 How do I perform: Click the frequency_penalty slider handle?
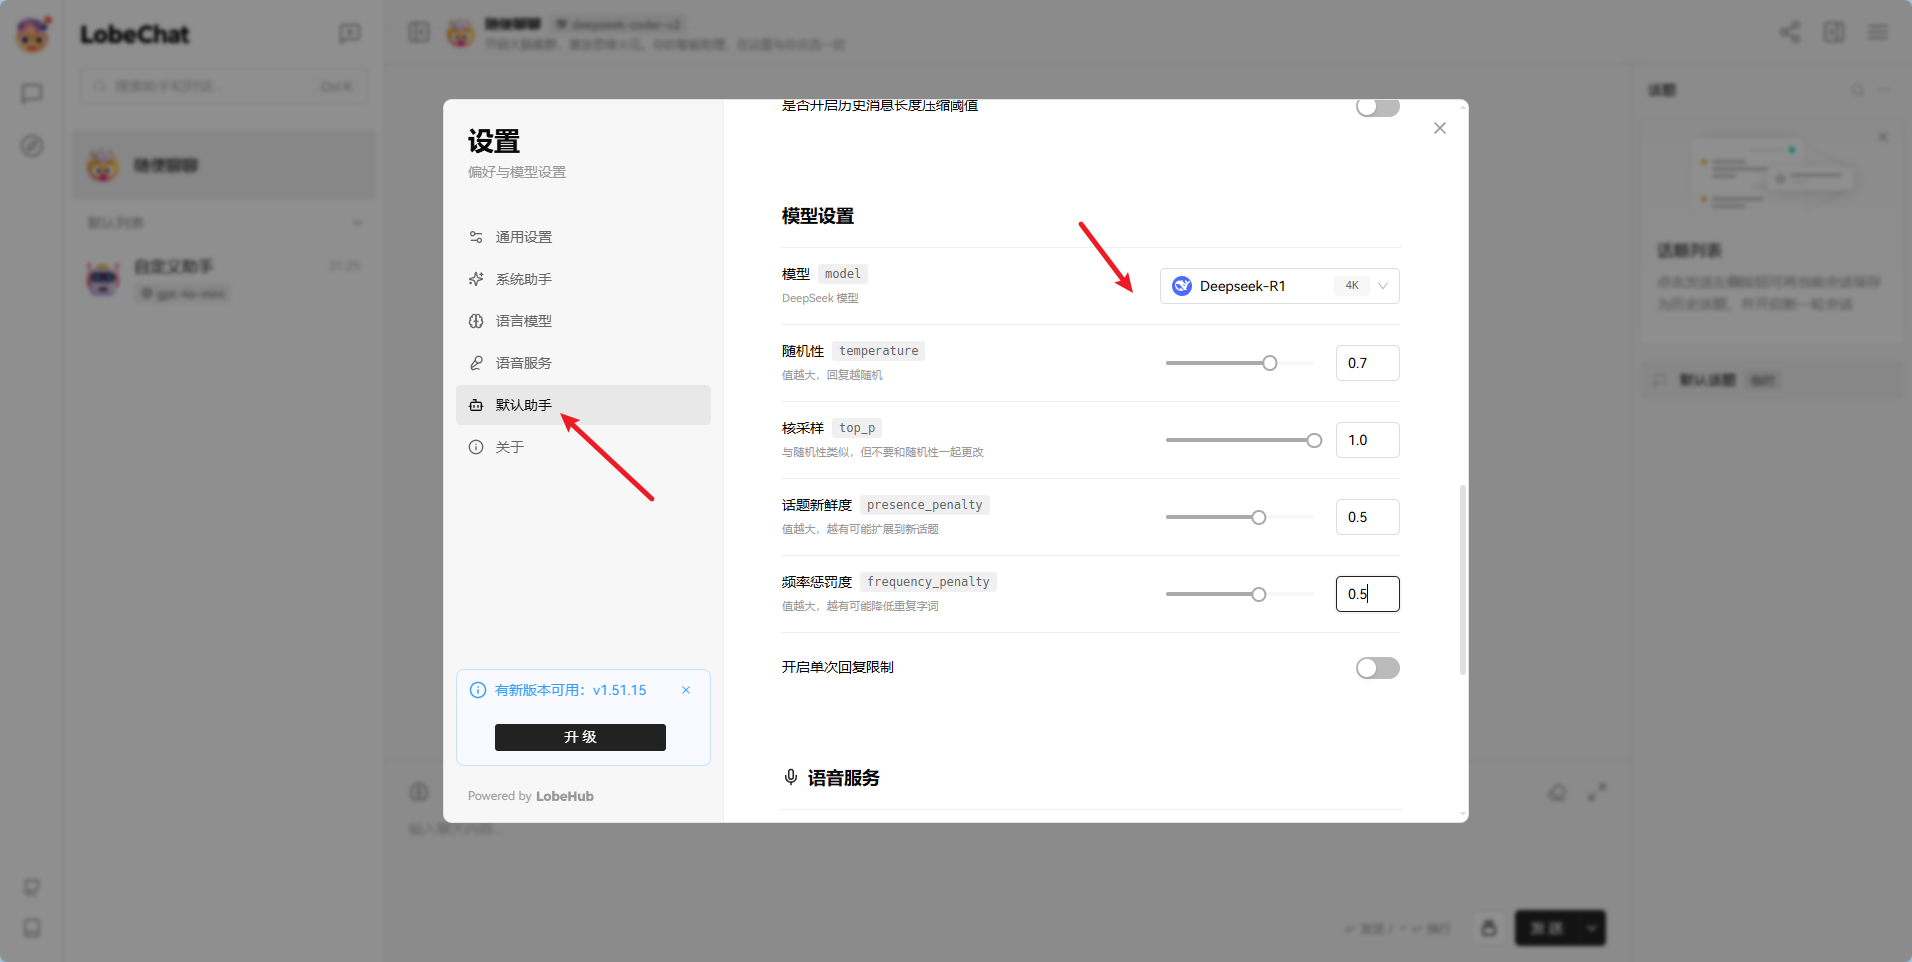click(1259, 594)
